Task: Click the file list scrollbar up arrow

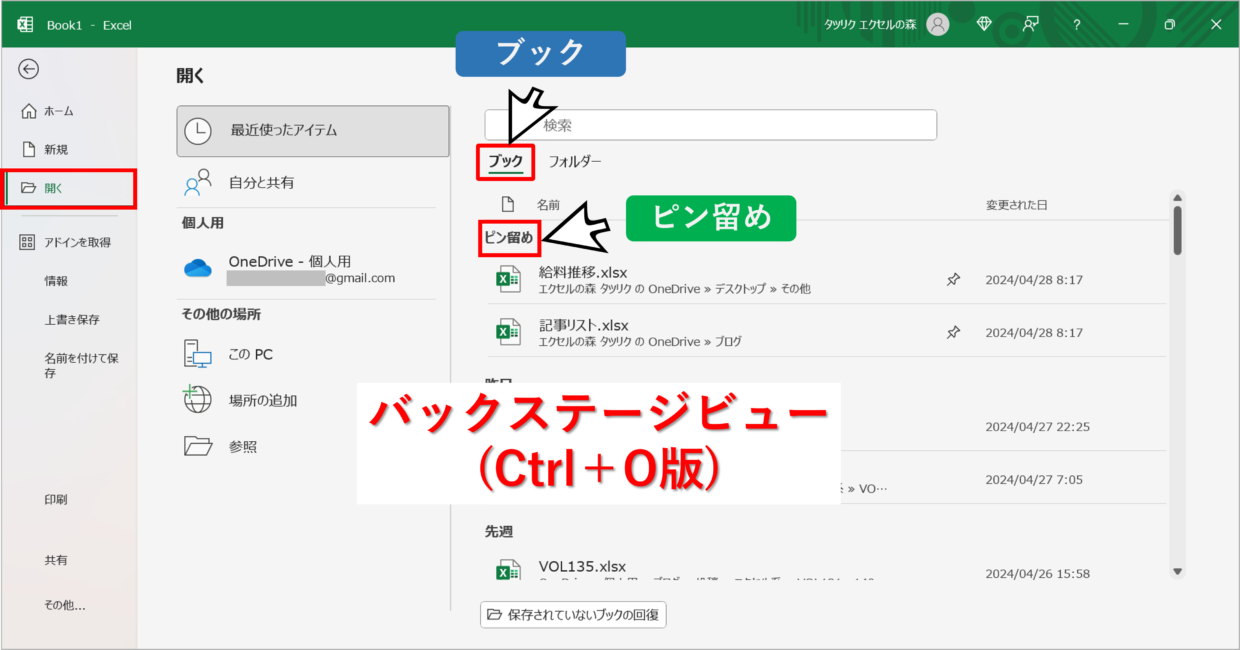Action: [x=1178, y=198]
